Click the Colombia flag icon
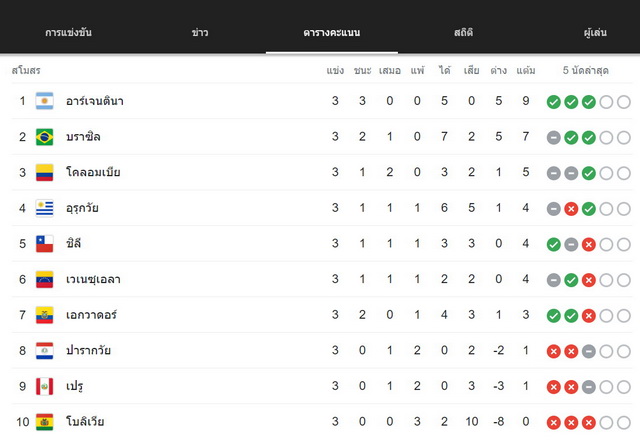This screenshot has width=640, height=448. pos(44,172)
